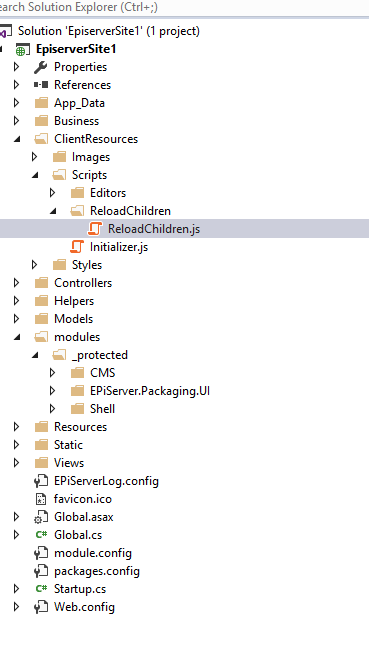Click the Controllers folder icon
The width and height of the screenshot is (369, 672).
pos(41,283)
